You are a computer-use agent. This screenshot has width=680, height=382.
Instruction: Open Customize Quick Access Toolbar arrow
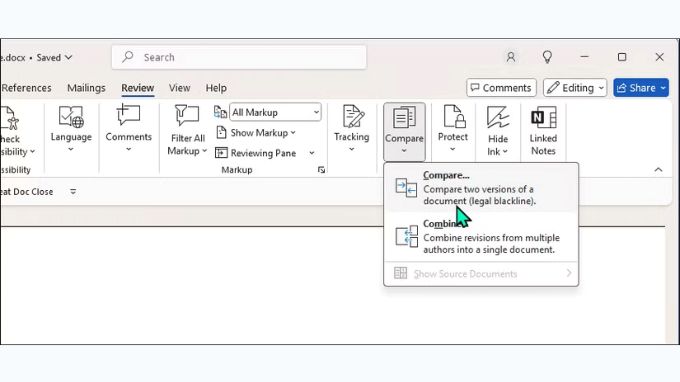[73, 192]
